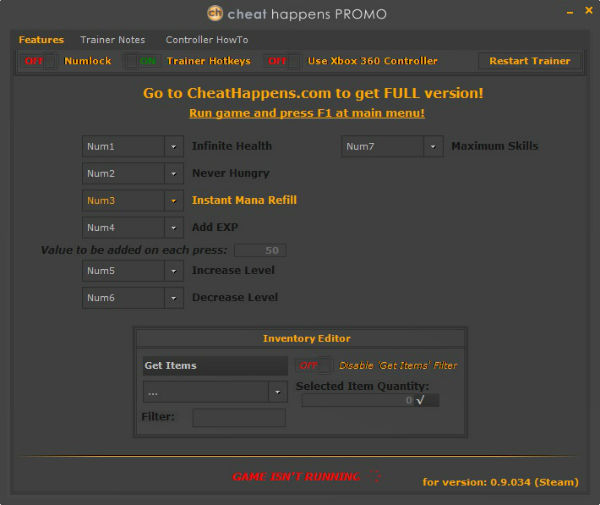Confirm item quantity with the checkmark icon
The width and height of the screenshot is (600, 505).
pyautogui.click(x=421, y=400)
